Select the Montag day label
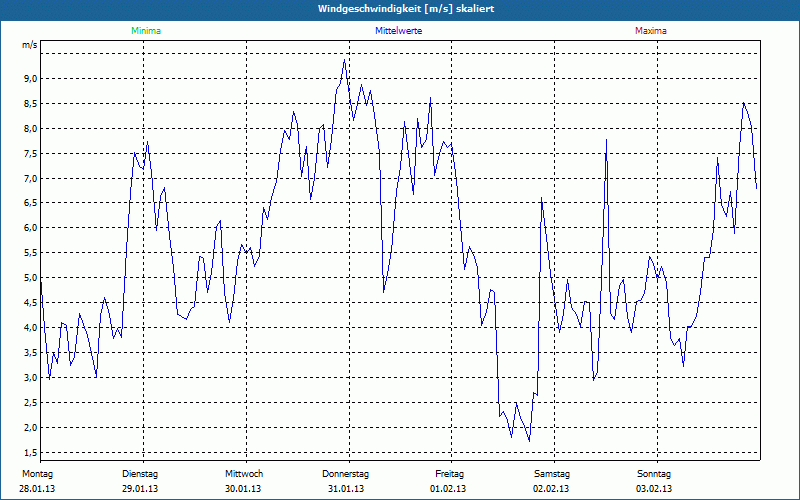Screen dimensions: 800x500 pos(37,474)
